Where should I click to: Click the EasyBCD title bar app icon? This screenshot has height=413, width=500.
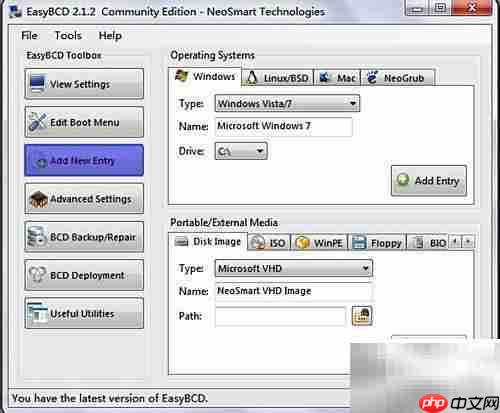pos(16,12)
